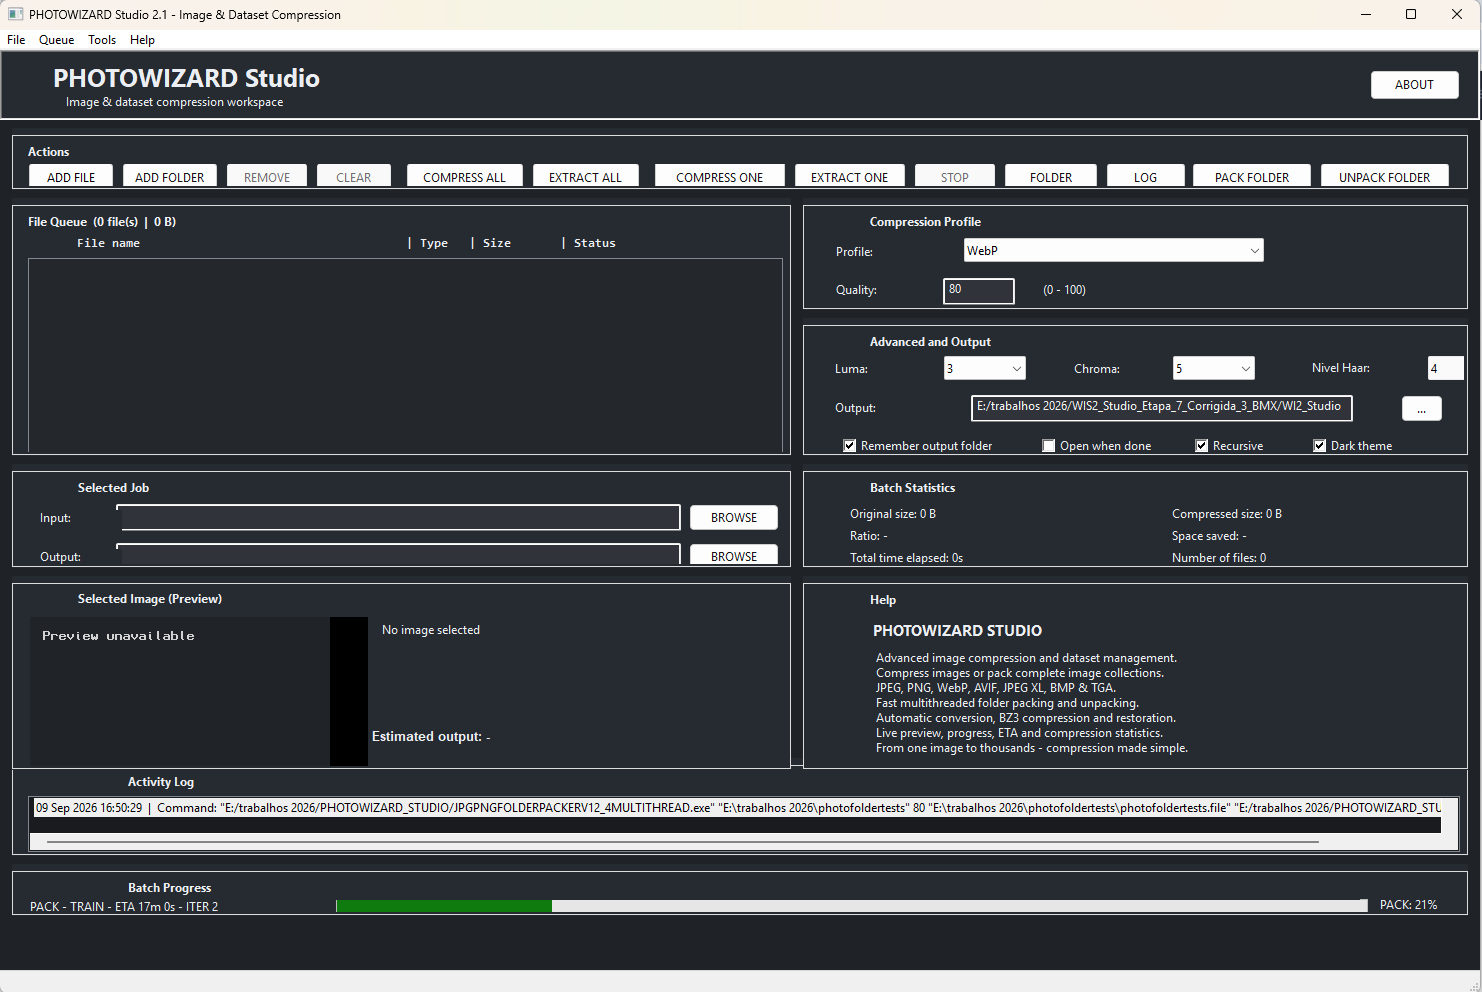Toggle Remember output folder checkbox

pyautogui.click(x=850, y=446)
